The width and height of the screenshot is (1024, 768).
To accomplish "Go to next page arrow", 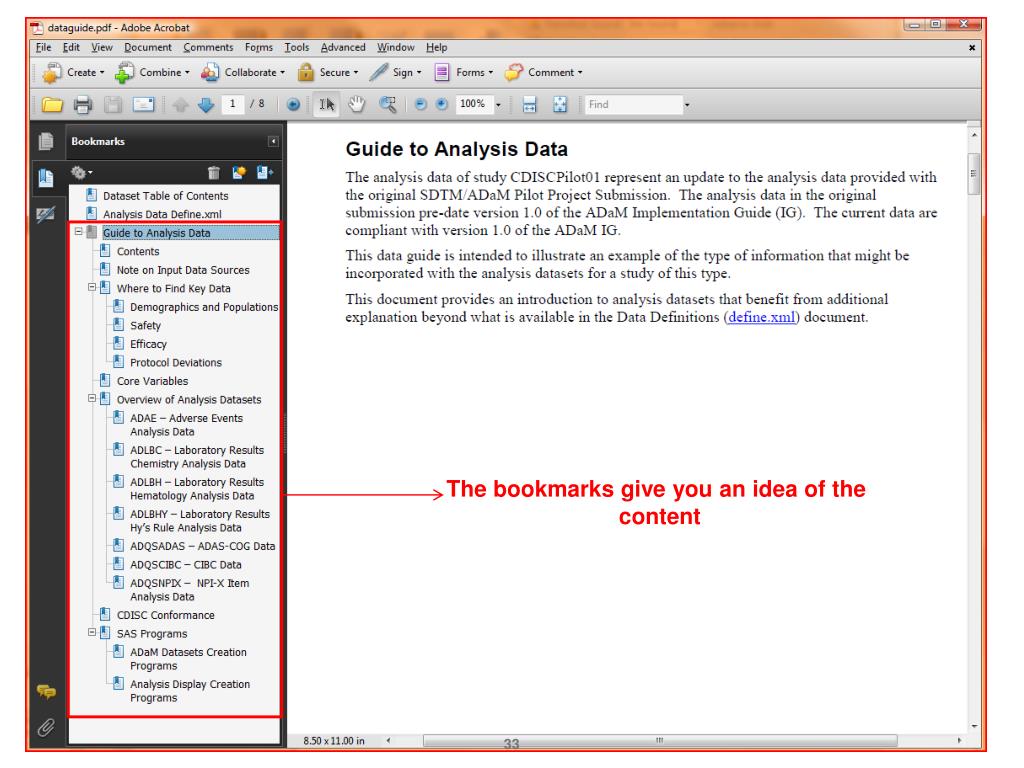I will point(206,104).
